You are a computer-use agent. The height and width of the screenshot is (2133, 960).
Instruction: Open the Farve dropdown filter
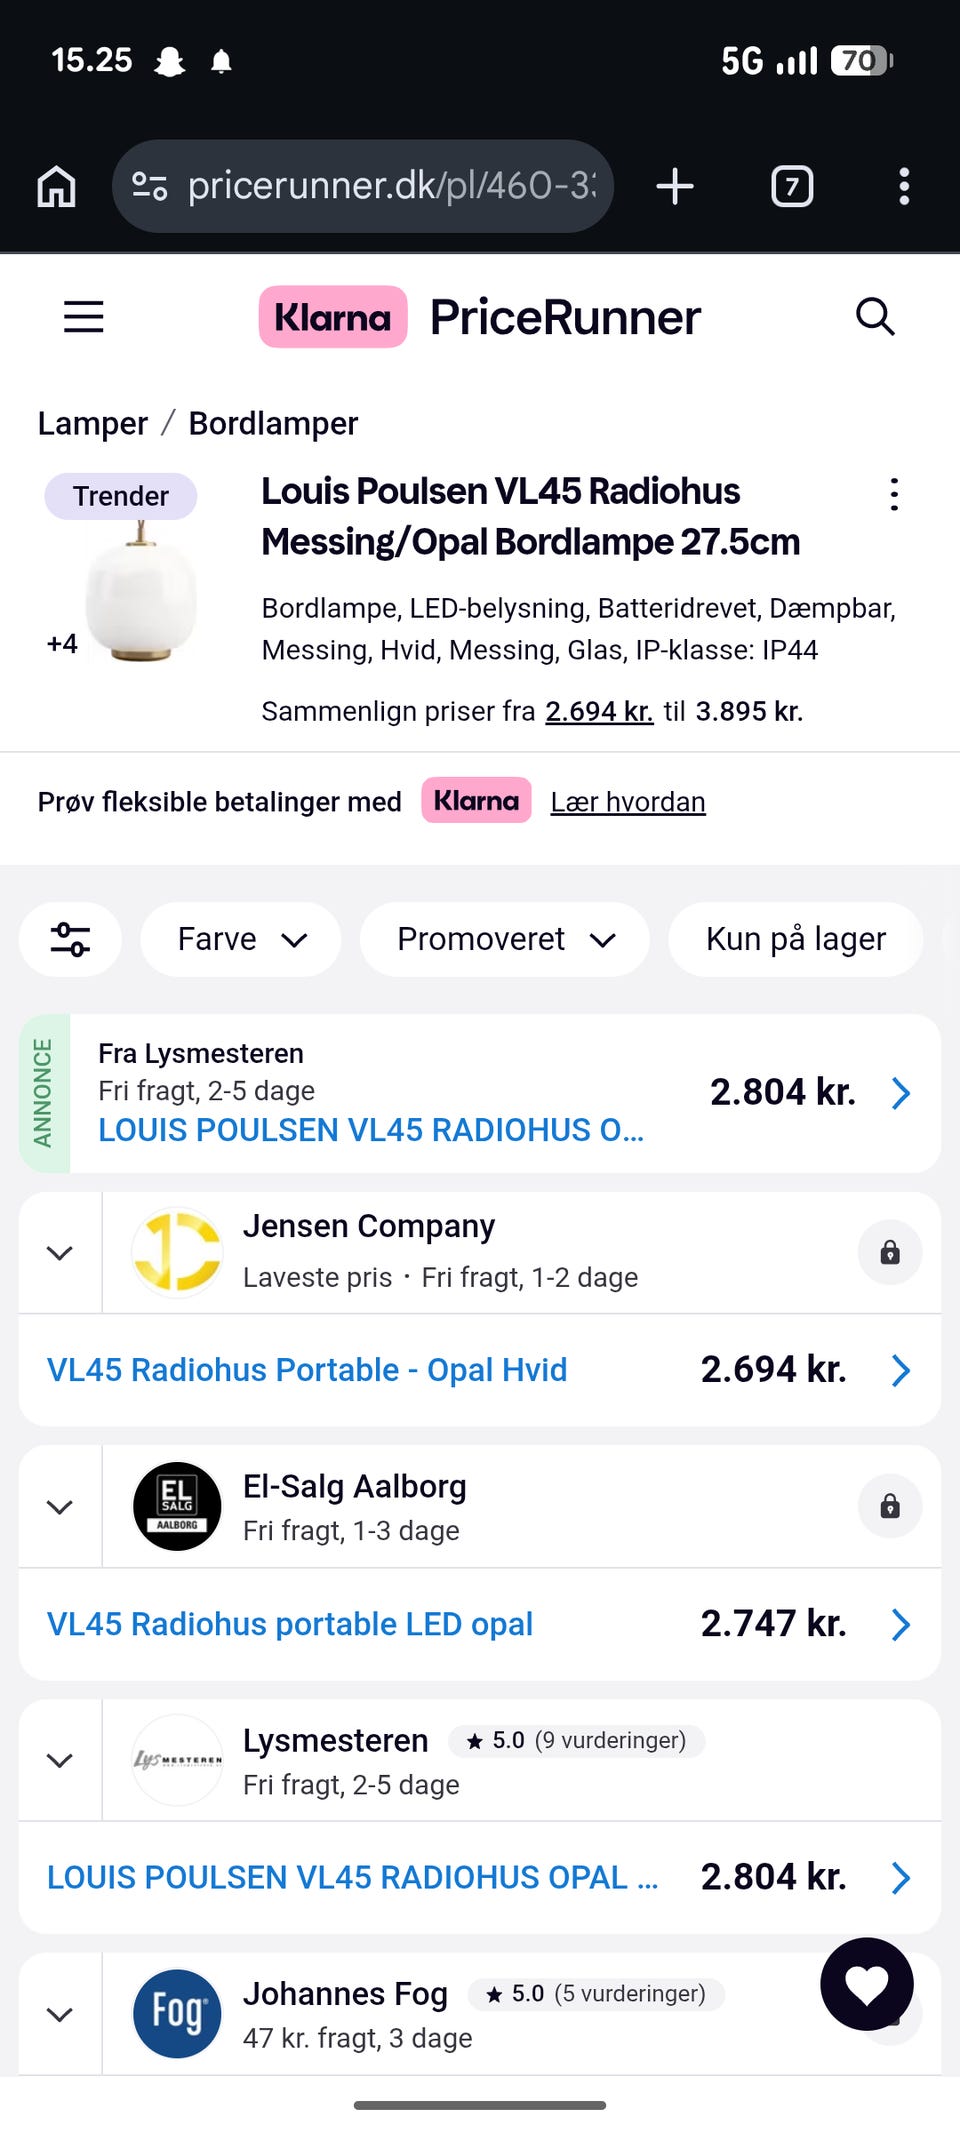(241, 939)
